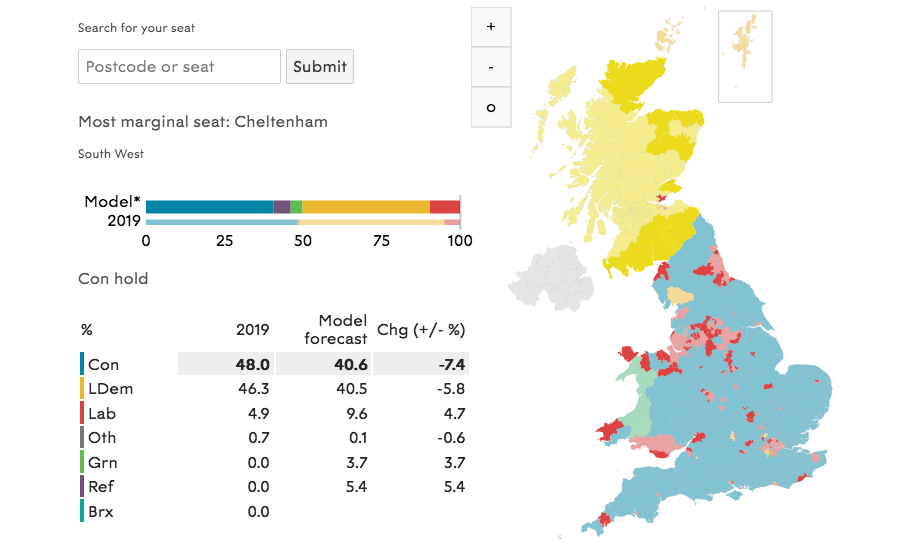The width and height of the screenshot is (913, 554).
Task: Click the red Lab segment in Model bar
Action: [x=445, y=207]
